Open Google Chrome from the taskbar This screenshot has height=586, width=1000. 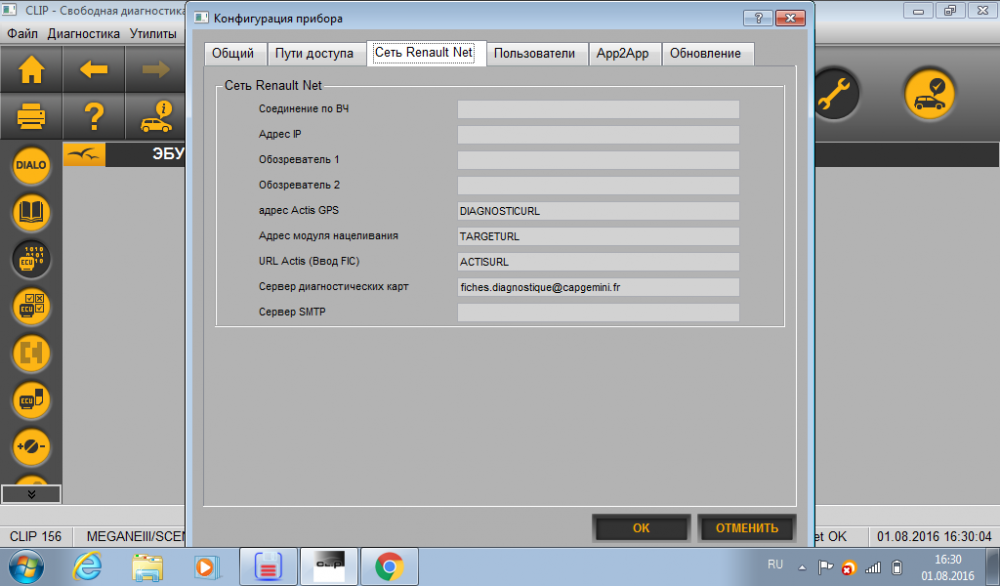coord(389,566)
